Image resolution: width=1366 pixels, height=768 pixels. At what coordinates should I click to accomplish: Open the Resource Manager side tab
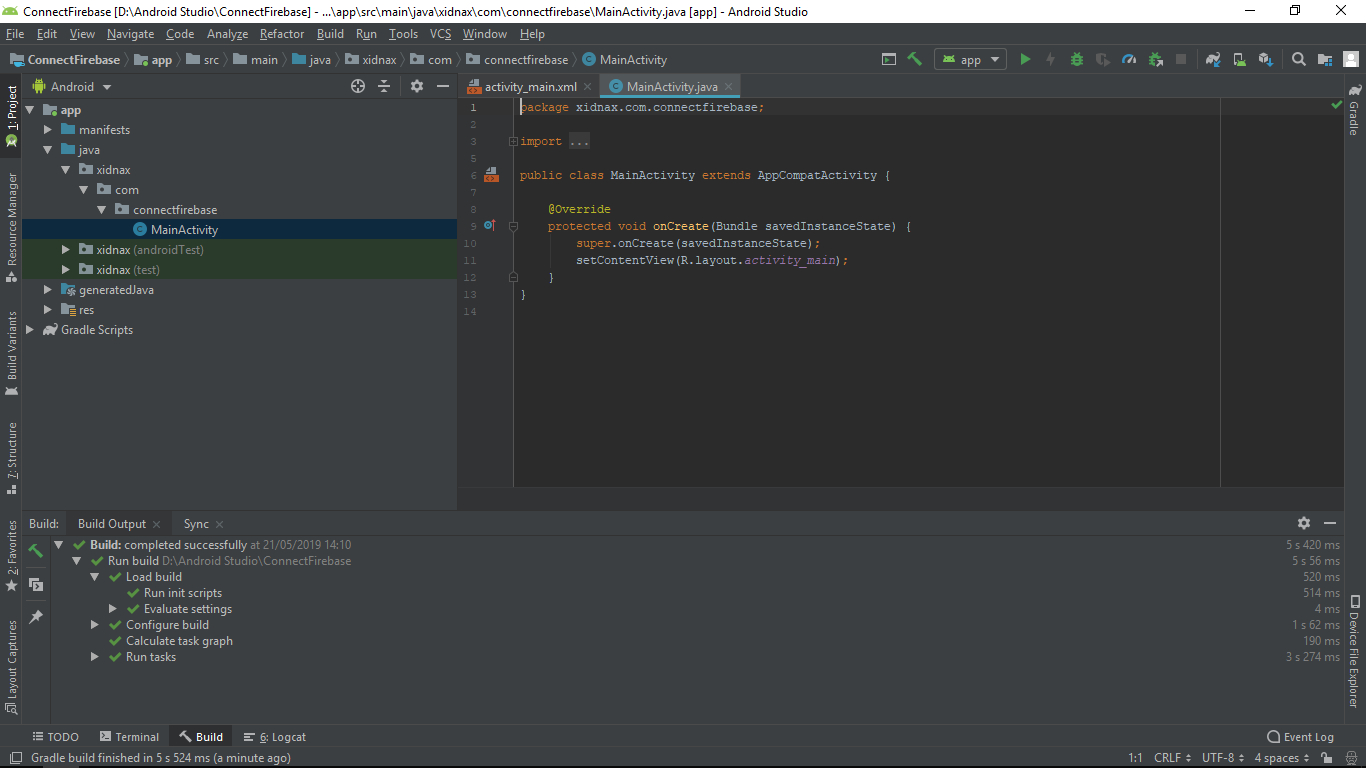click(12, 226)
